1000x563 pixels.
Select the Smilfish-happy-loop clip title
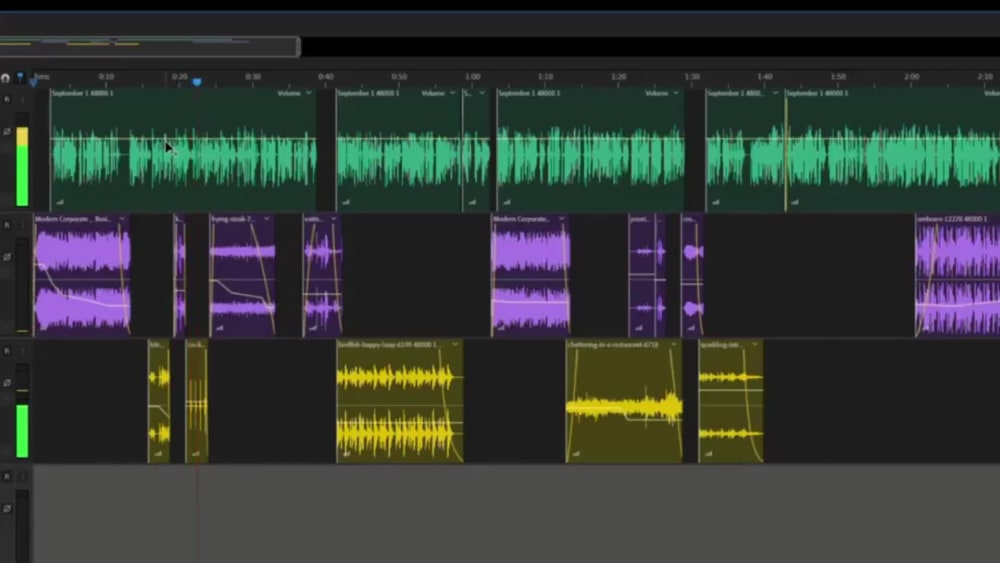(x=388, y=344)
